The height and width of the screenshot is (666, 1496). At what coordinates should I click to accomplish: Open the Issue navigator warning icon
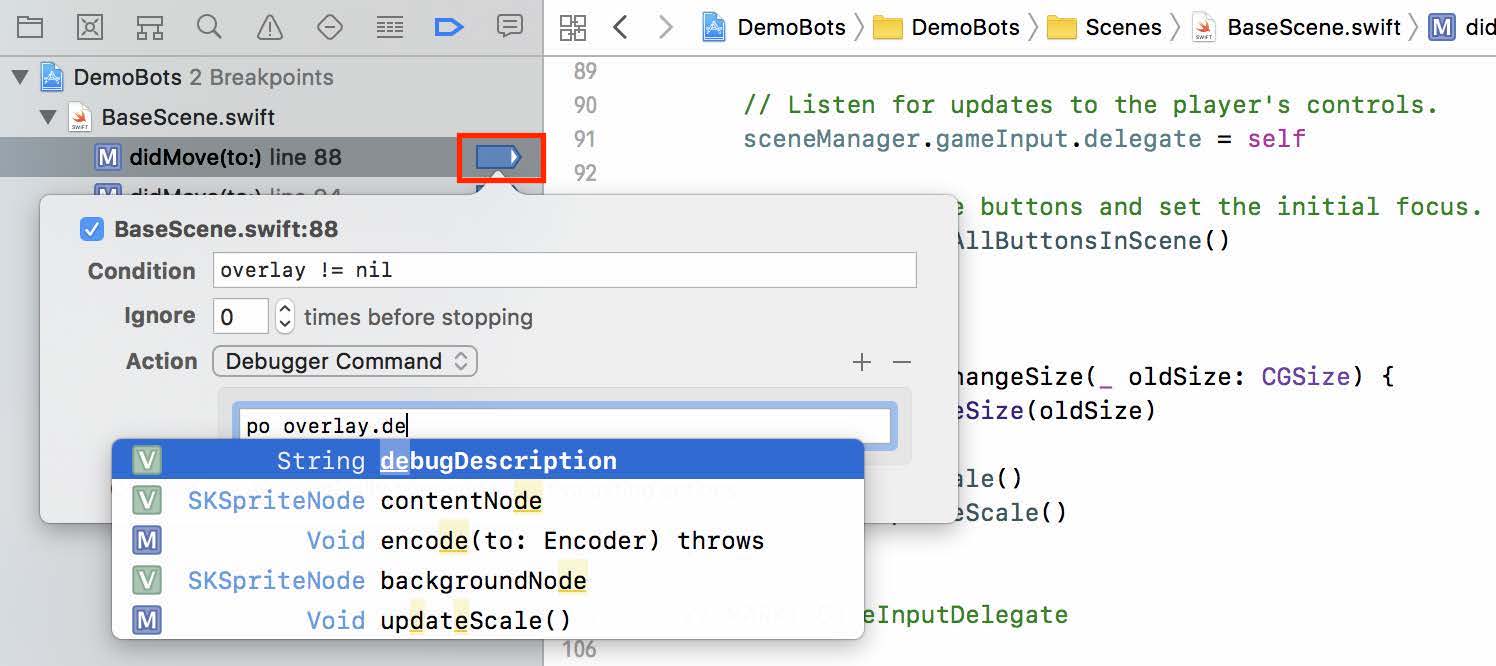coord(270,27)
